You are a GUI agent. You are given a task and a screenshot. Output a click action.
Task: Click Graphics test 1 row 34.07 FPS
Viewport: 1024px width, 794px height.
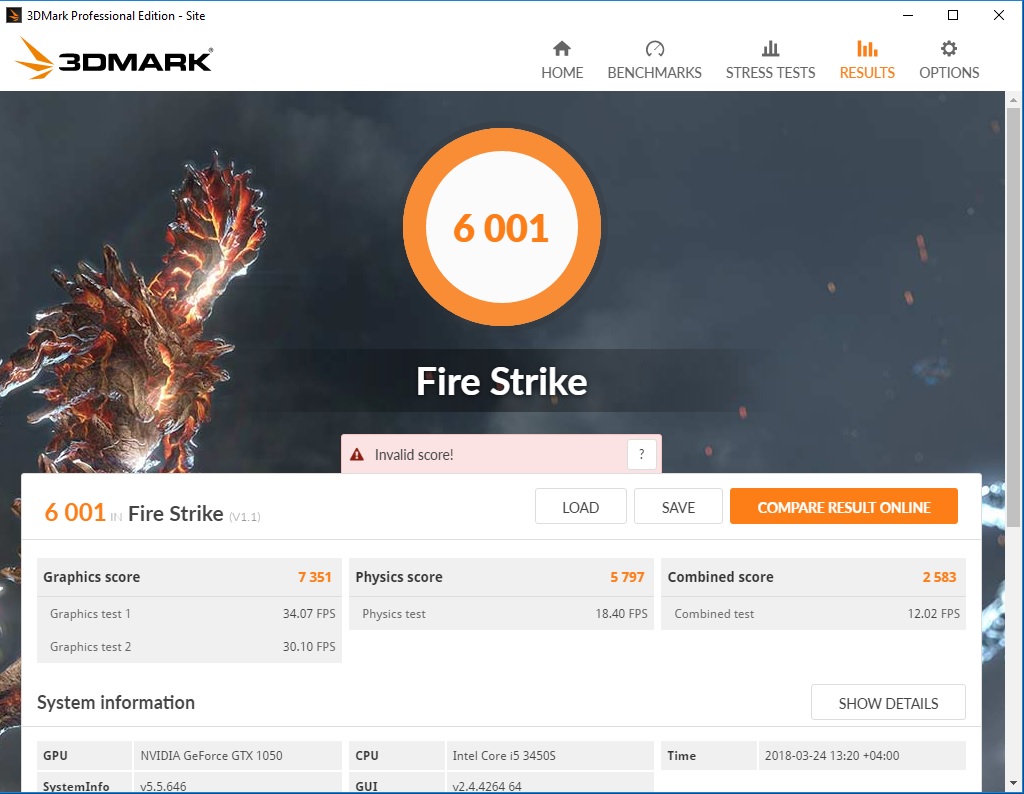tap(189, 614)
